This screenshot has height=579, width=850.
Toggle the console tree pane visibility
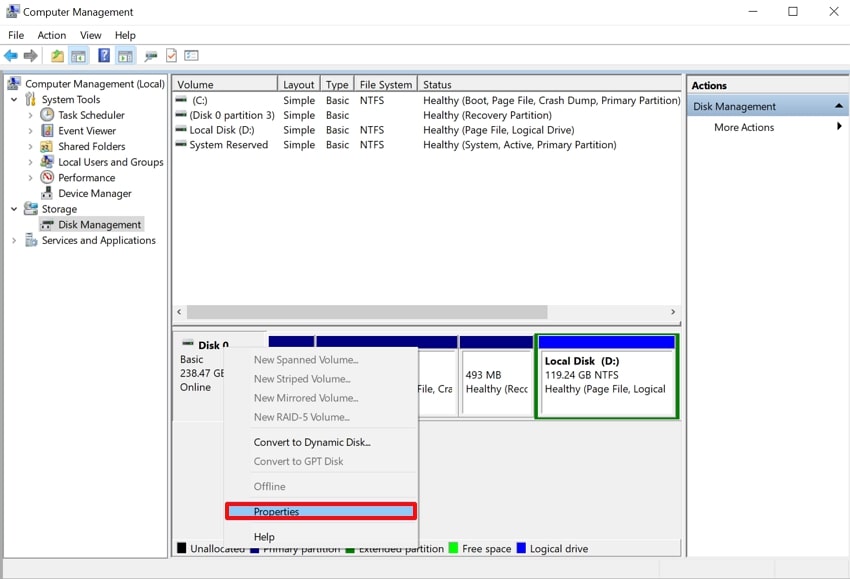[x=78, y=55]
